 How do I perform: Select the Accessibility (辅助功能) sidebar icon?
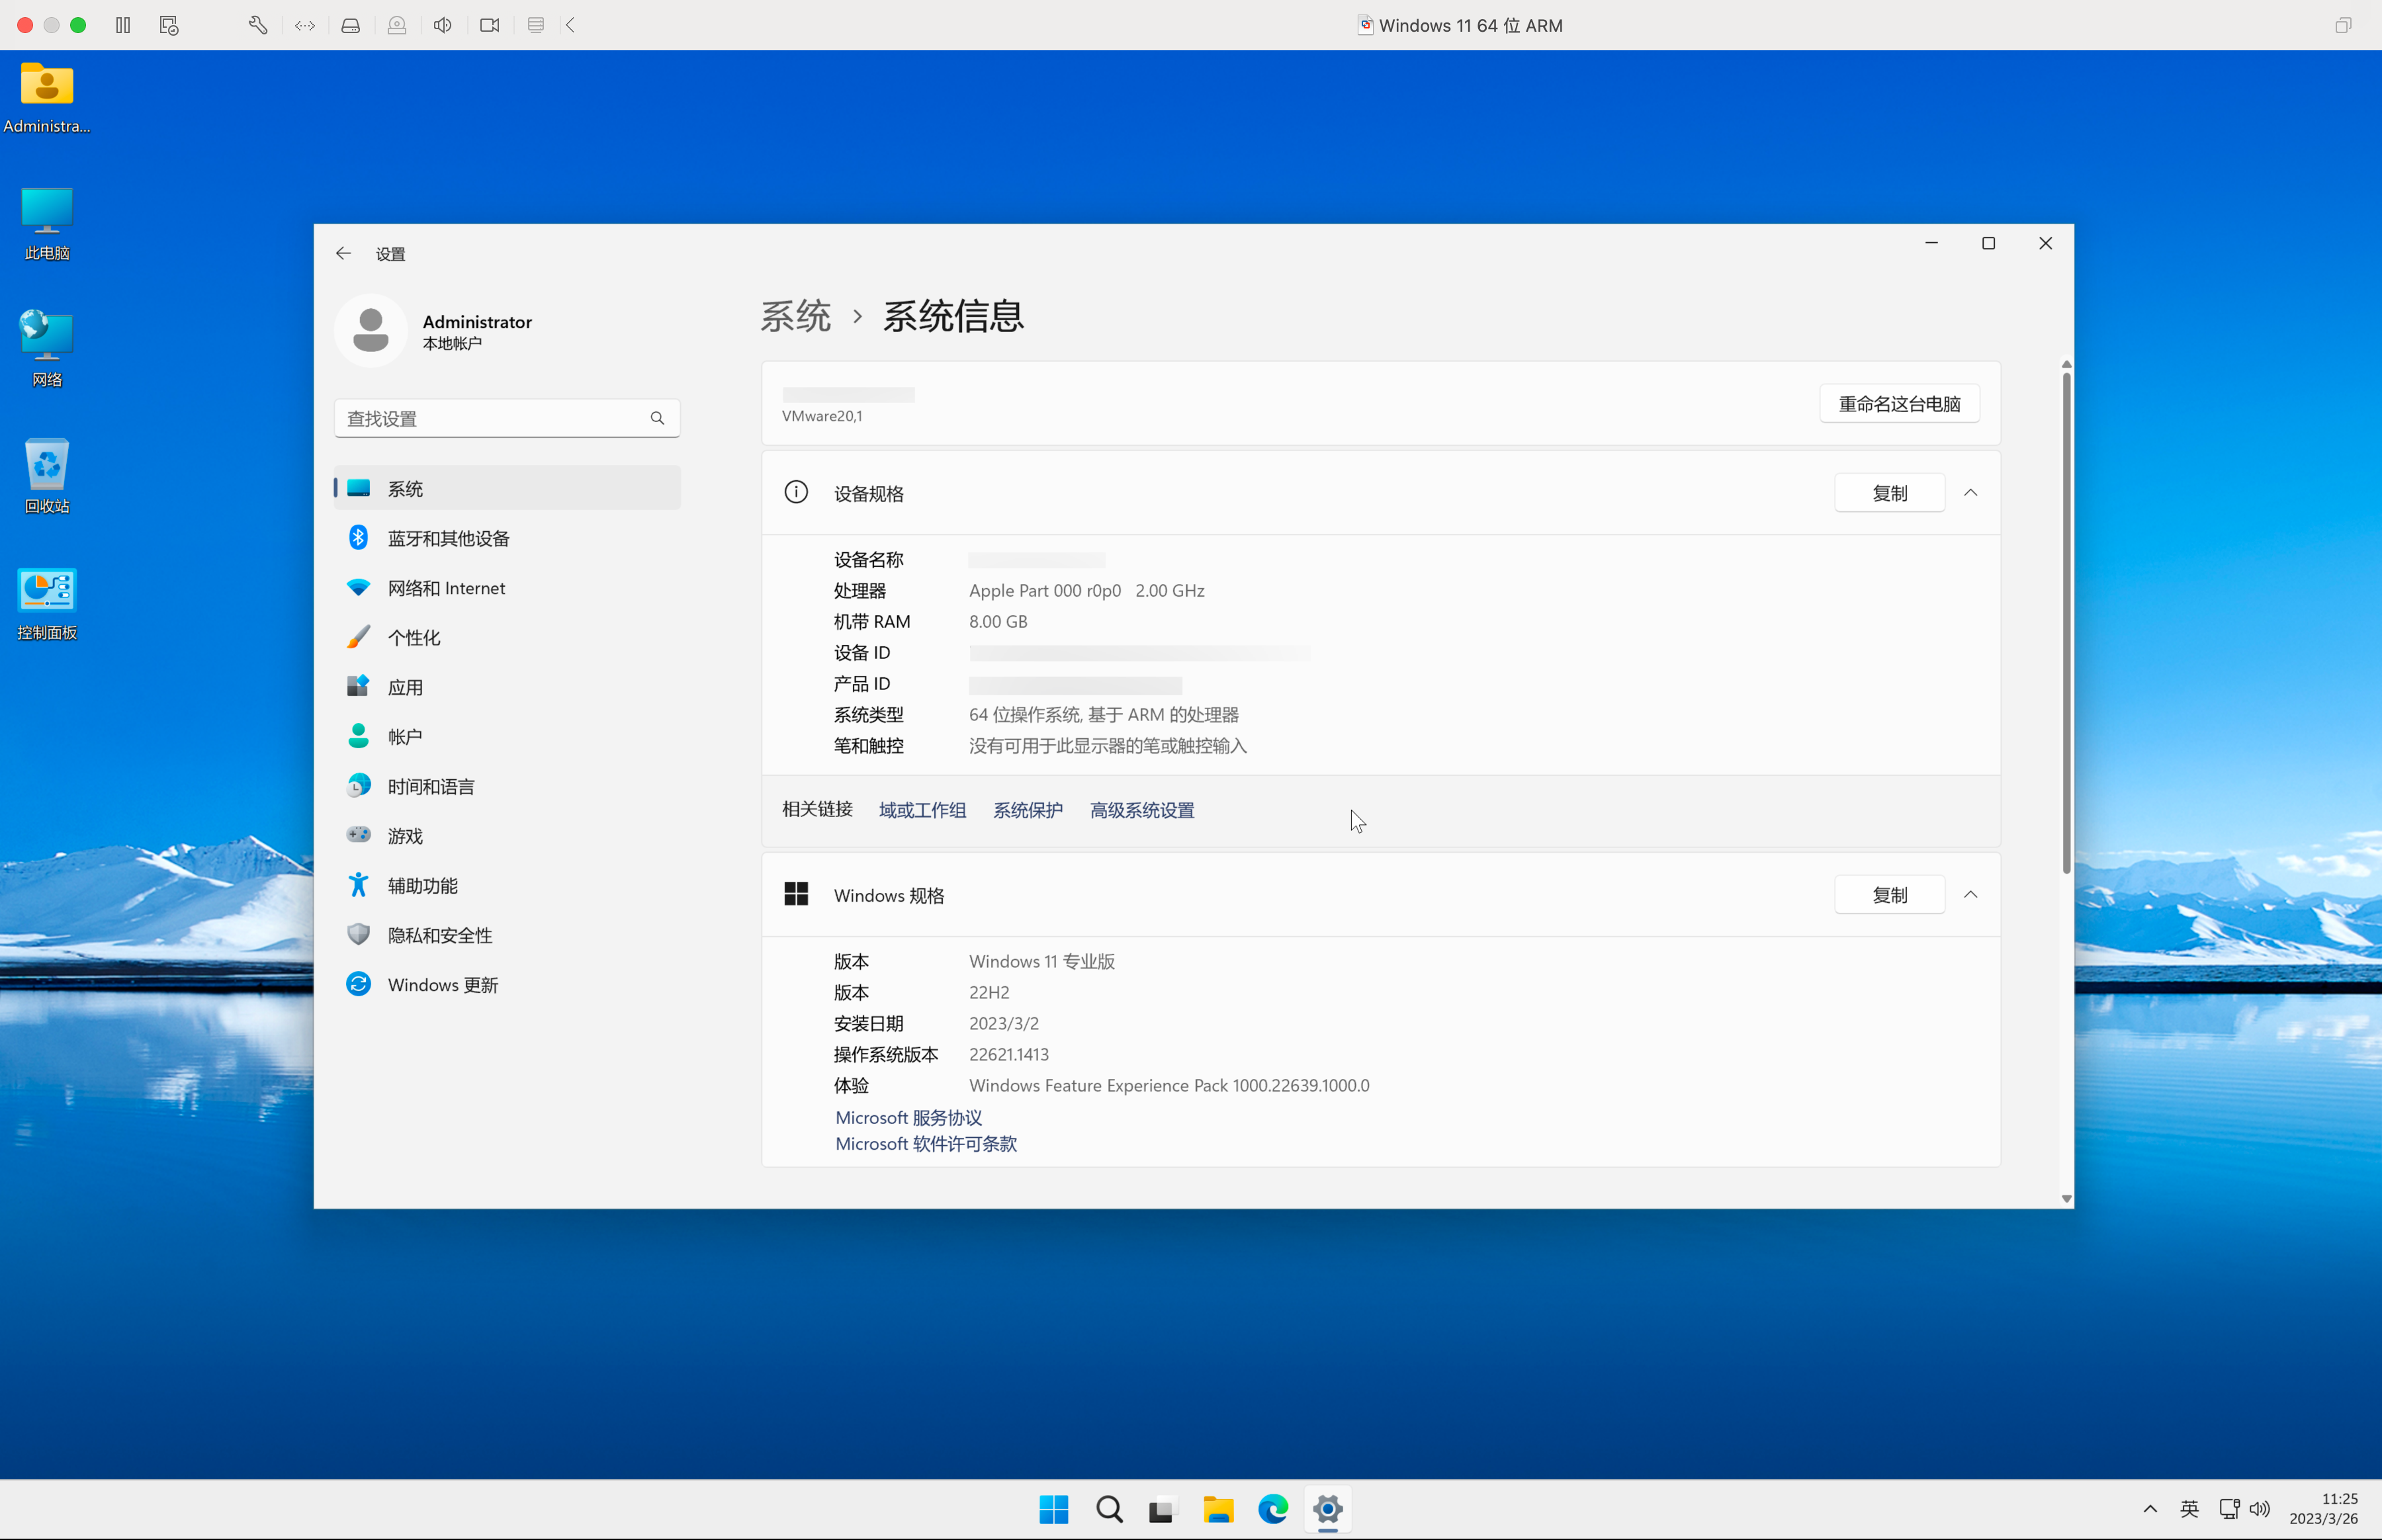pos(358,885)
